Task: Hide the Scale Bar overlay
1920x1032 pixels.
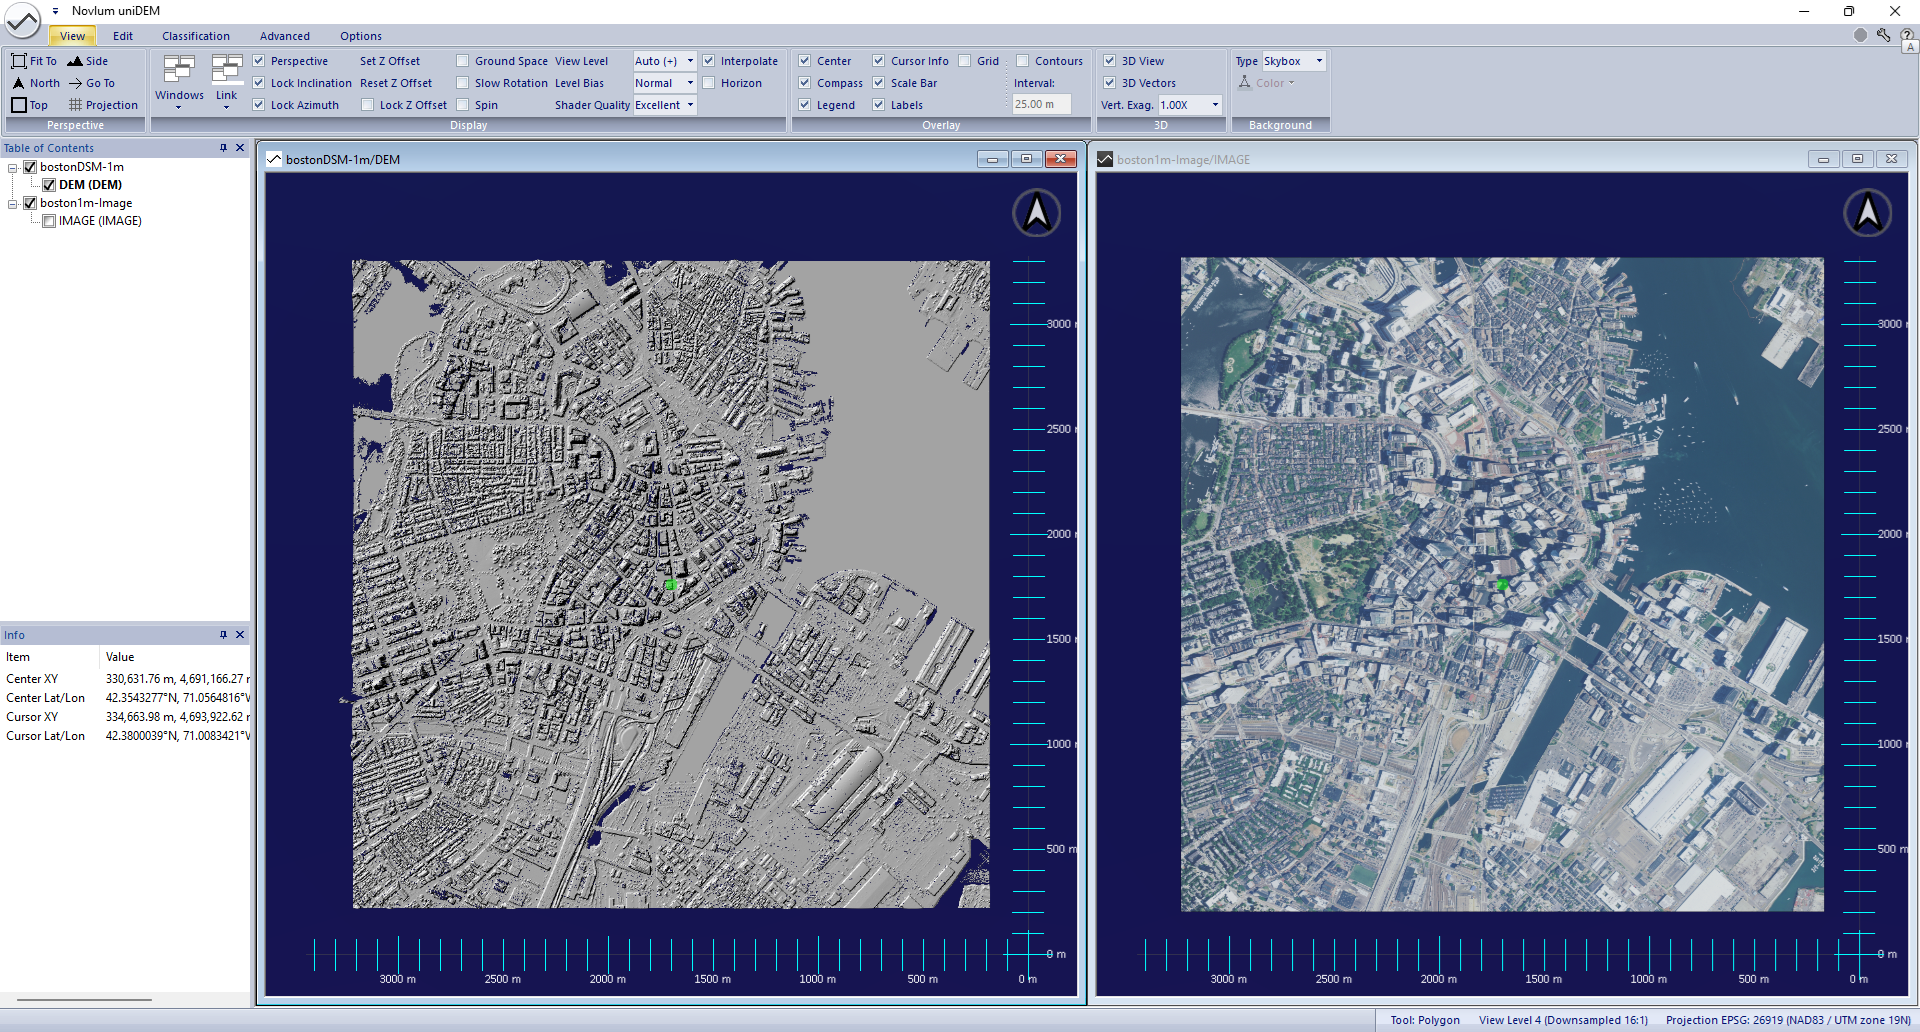Action: (879, 83)
